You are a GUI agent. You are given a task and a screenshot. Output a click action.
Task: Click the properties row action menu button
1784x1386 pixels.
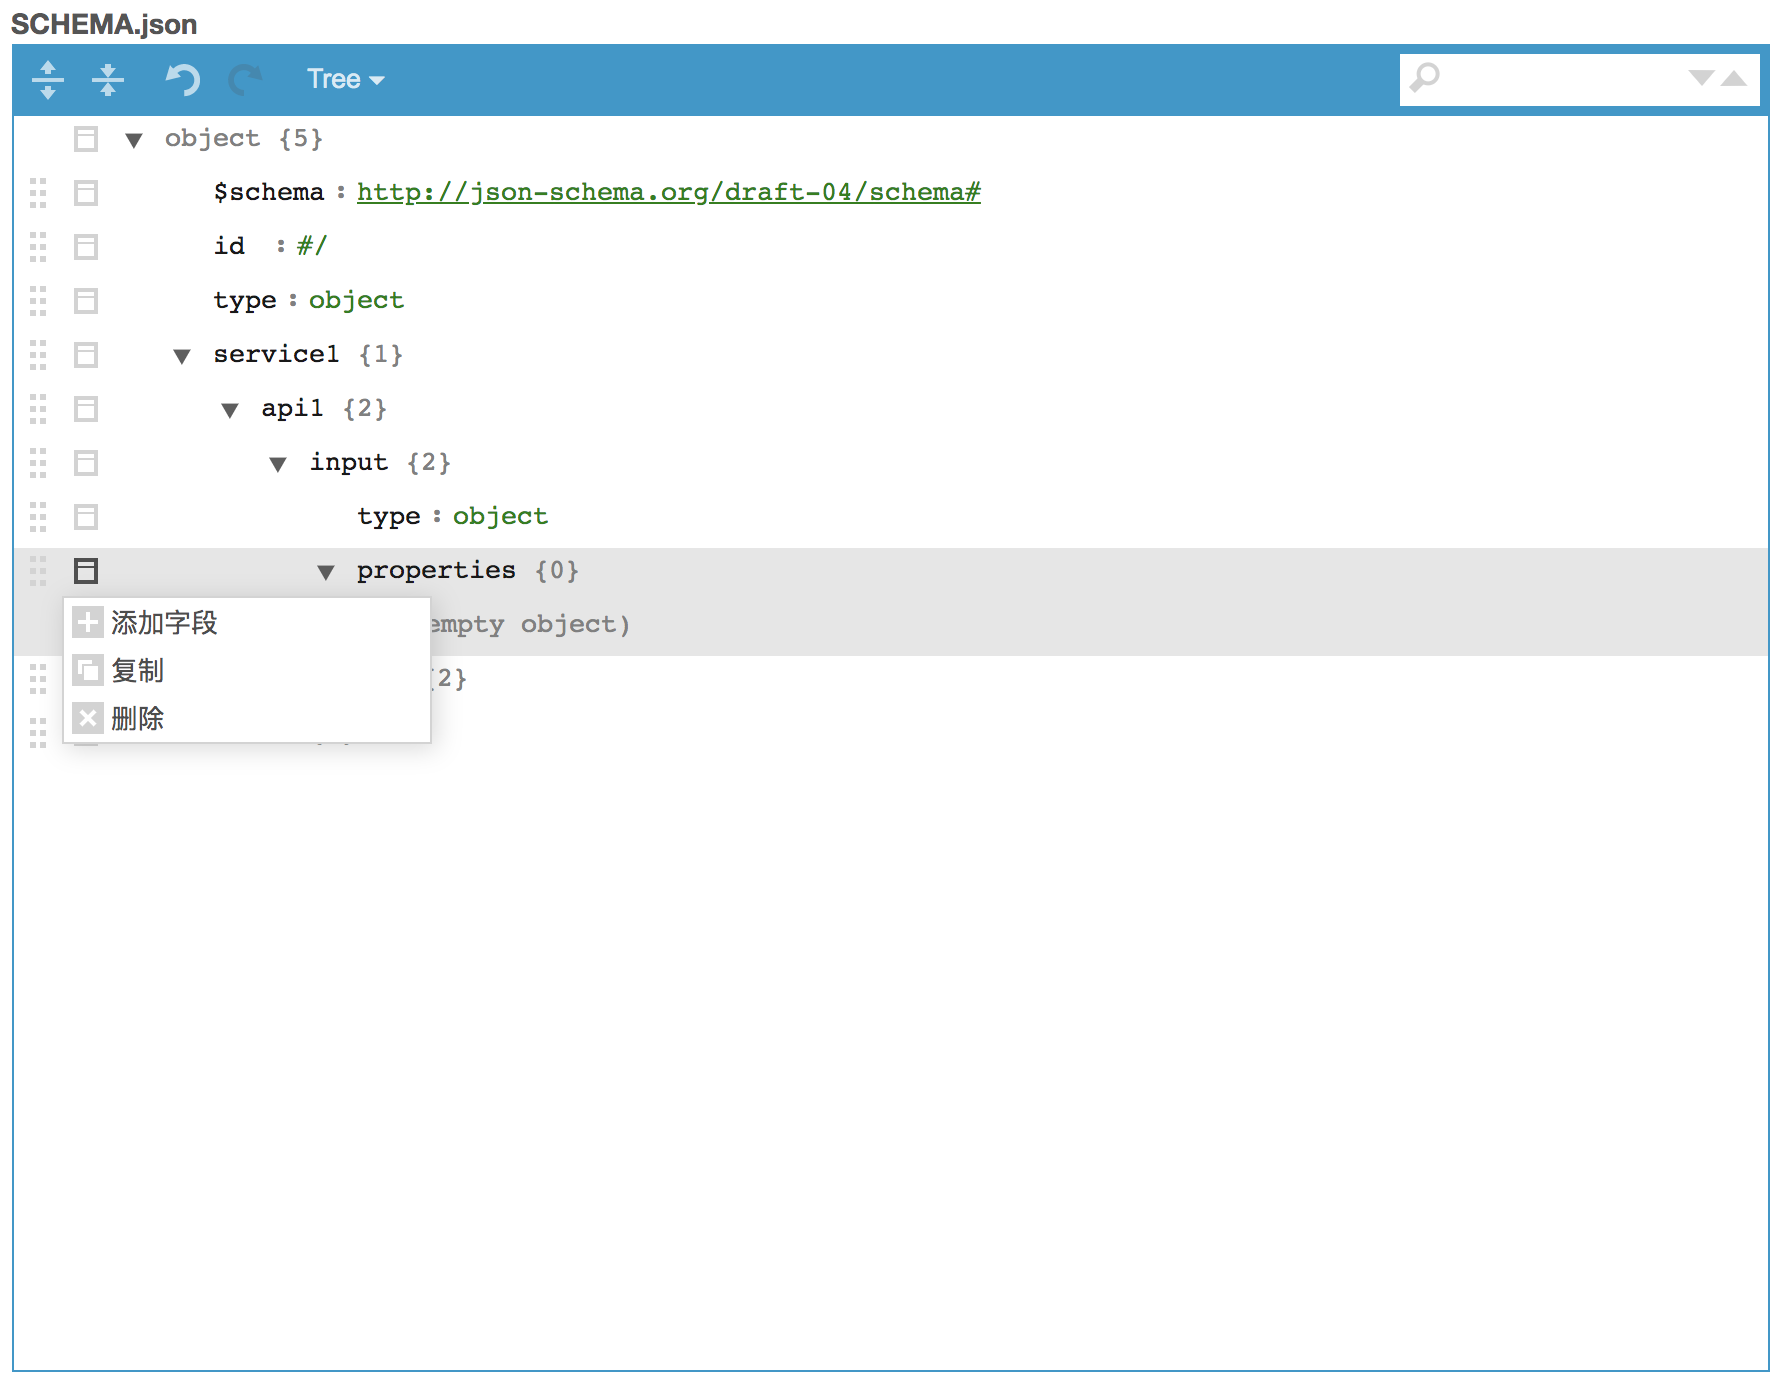pyautogui.click(x=86, y=571)
